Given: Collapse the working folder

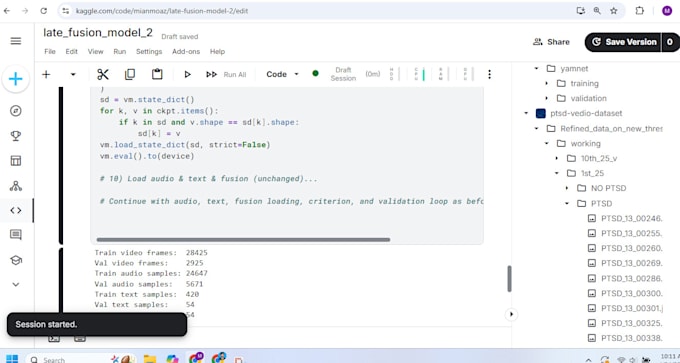Looking at the screenshot, I should 546,144.
